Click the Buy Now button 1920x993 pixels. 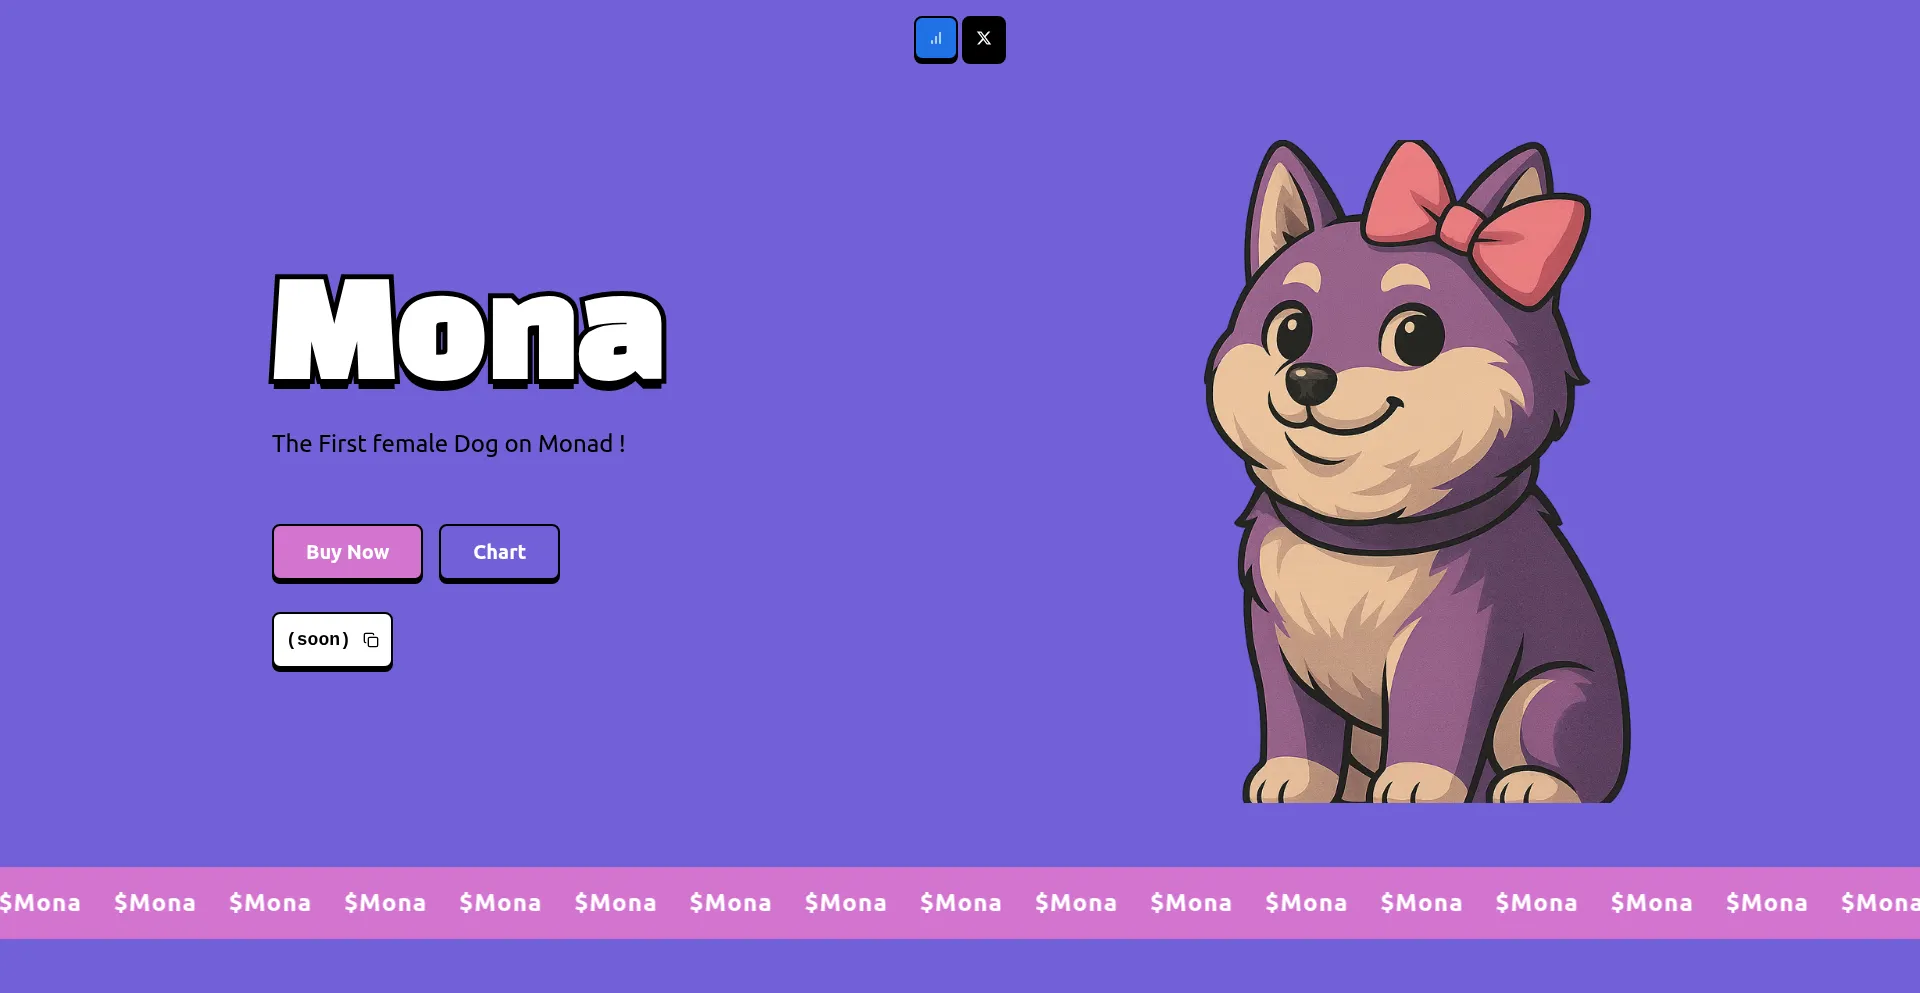point(347,552)
